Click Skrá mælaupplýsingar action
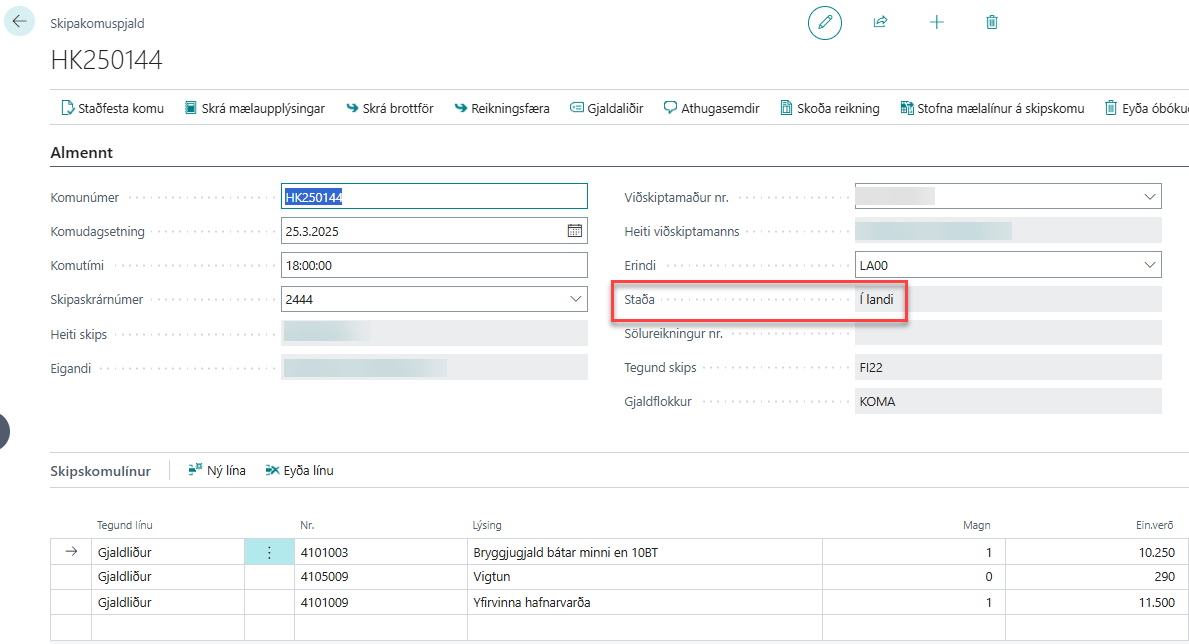 255,108
